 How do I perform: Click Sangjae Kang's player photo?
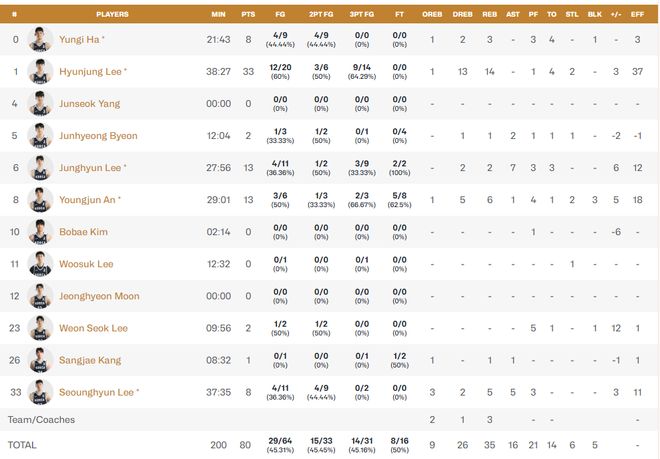pyautogui.click(x=40, y=360)
